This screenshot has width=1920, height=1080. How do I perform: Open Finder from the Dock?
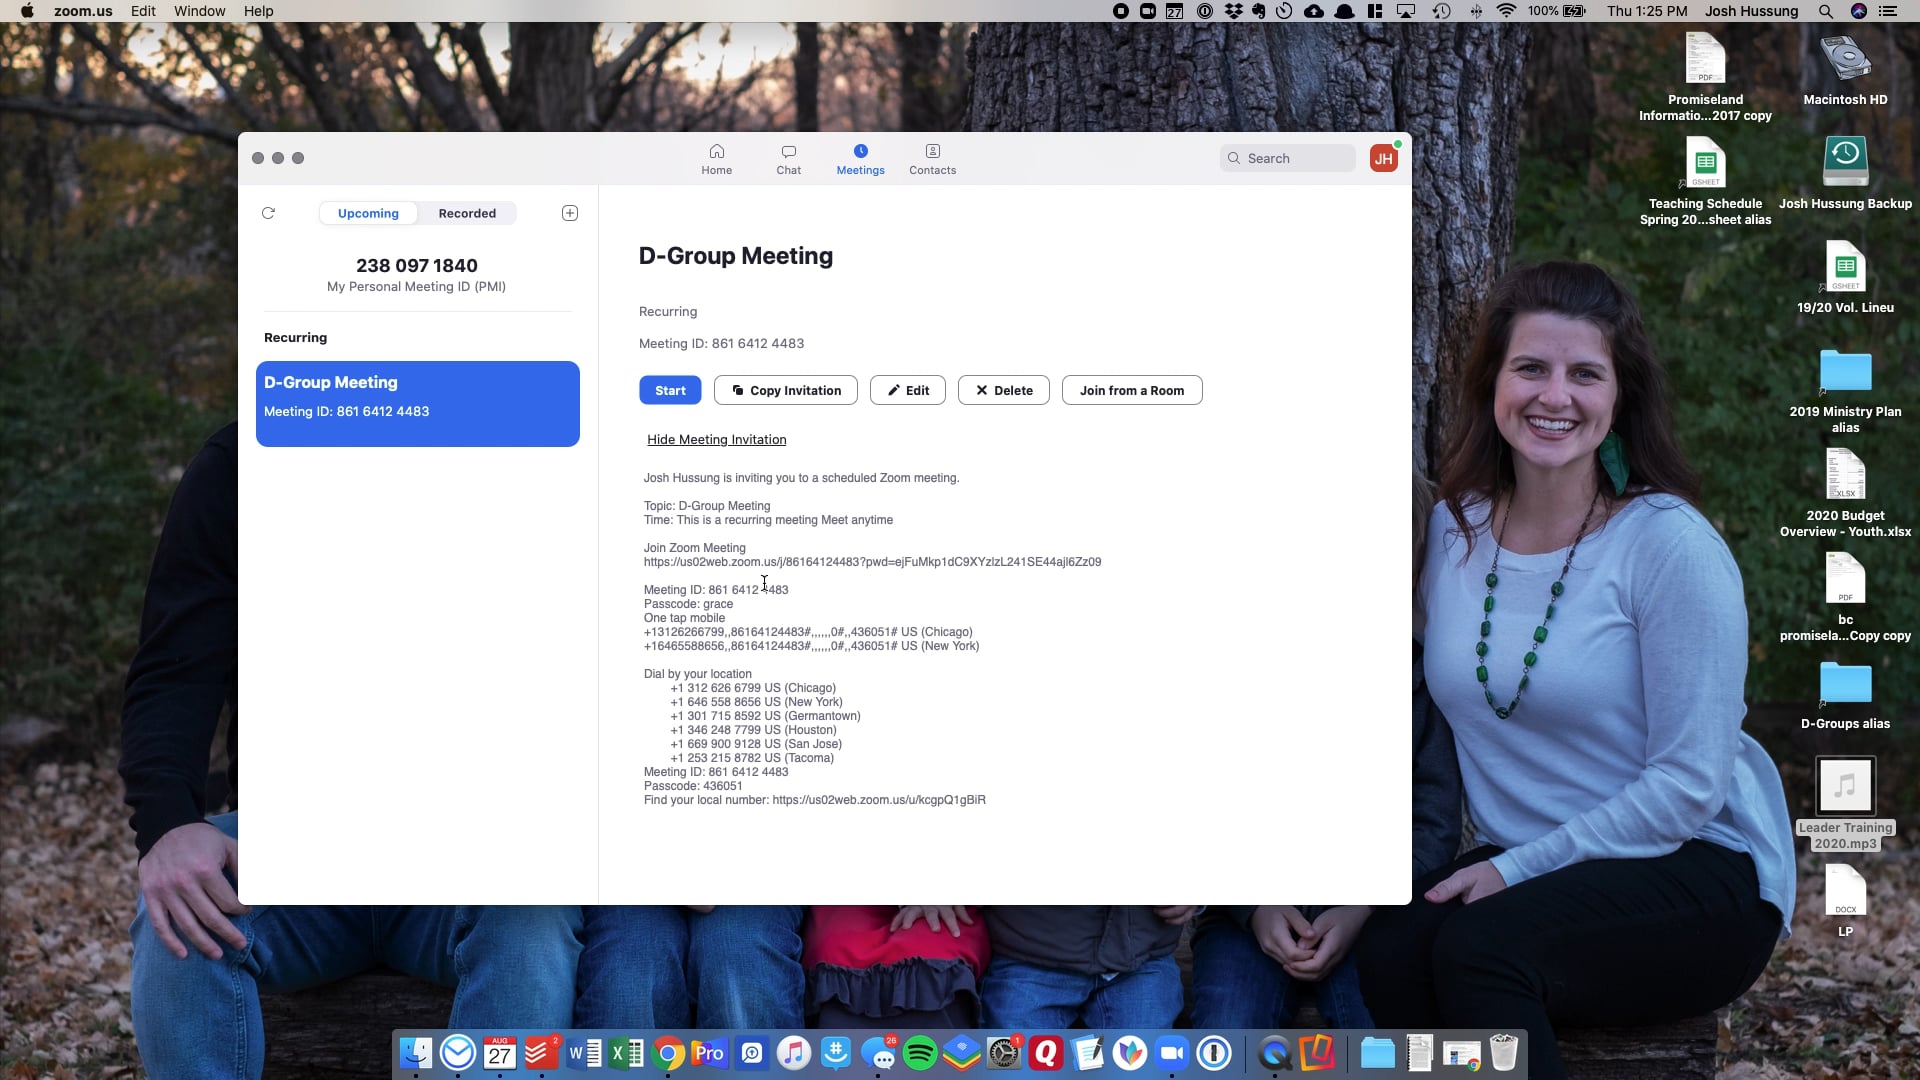pos(416,1053)
